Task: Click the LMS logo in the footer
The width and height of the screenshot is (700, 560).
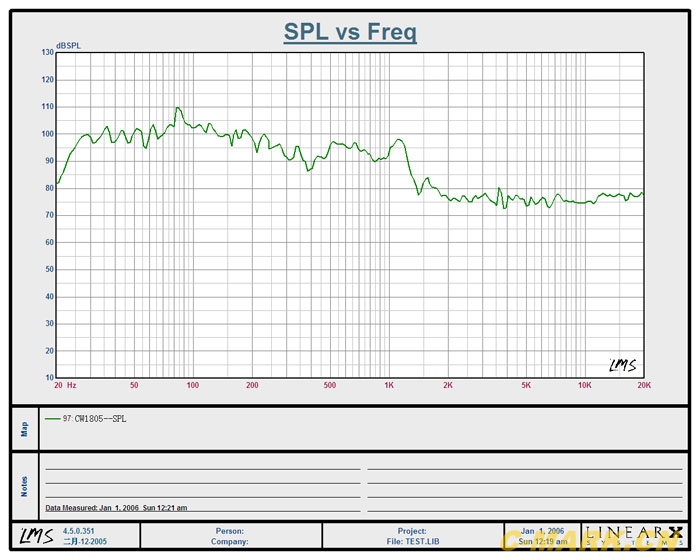Action: (35, 536)
